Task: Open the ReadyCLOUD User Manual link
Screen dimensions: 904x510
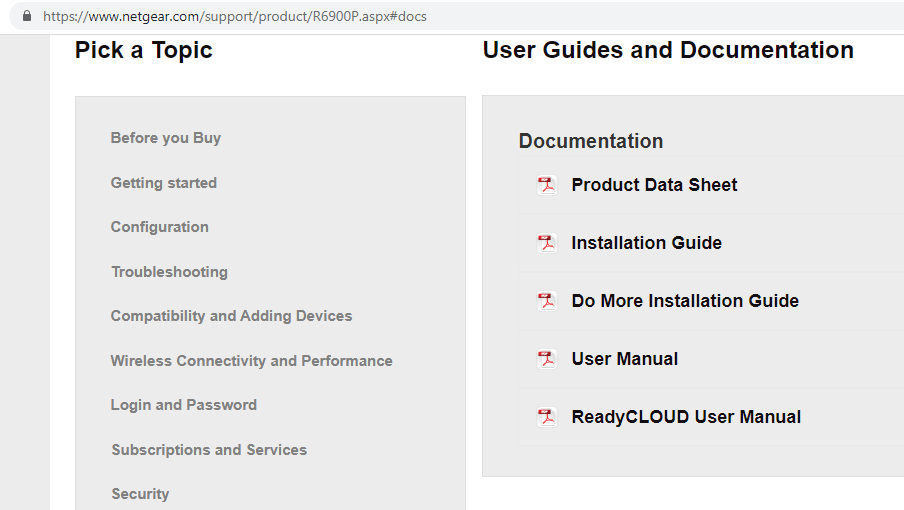Action: tap(686, 417)
